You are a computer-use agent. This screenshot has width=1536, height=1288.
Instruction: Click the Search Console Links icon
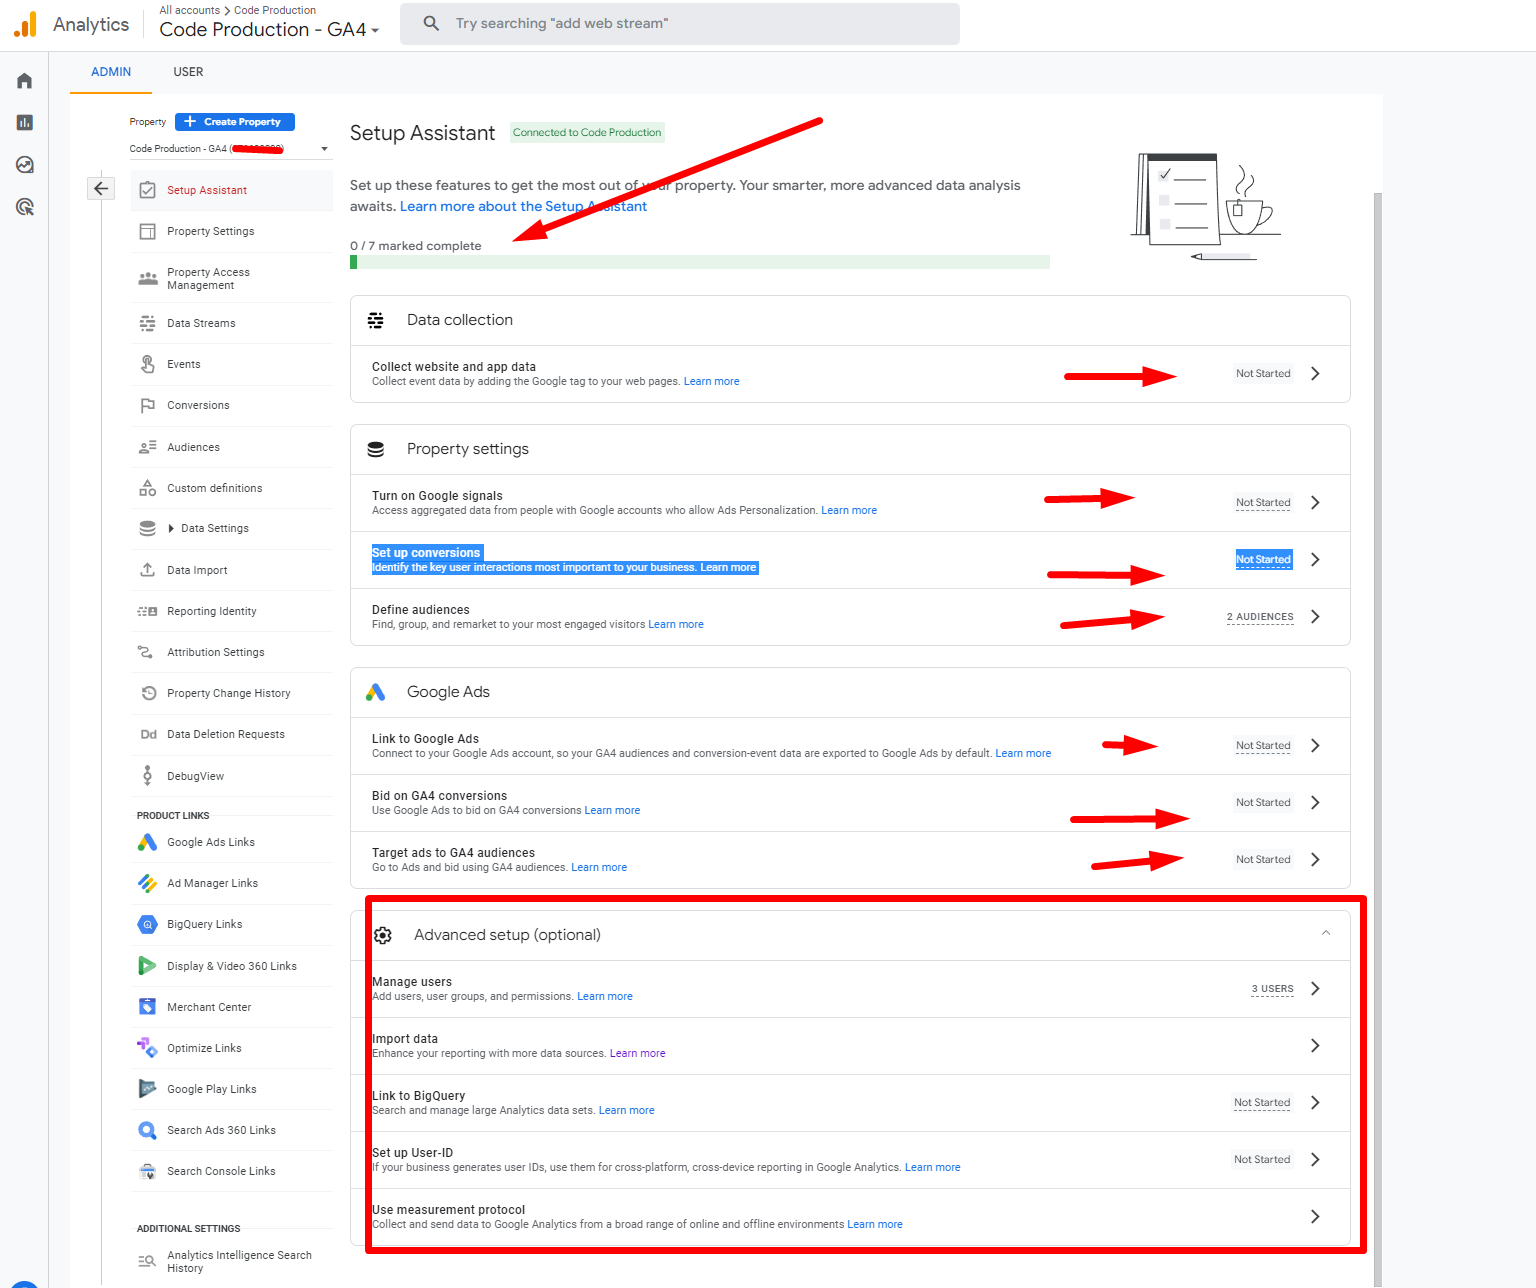[x=147, y=1171]
